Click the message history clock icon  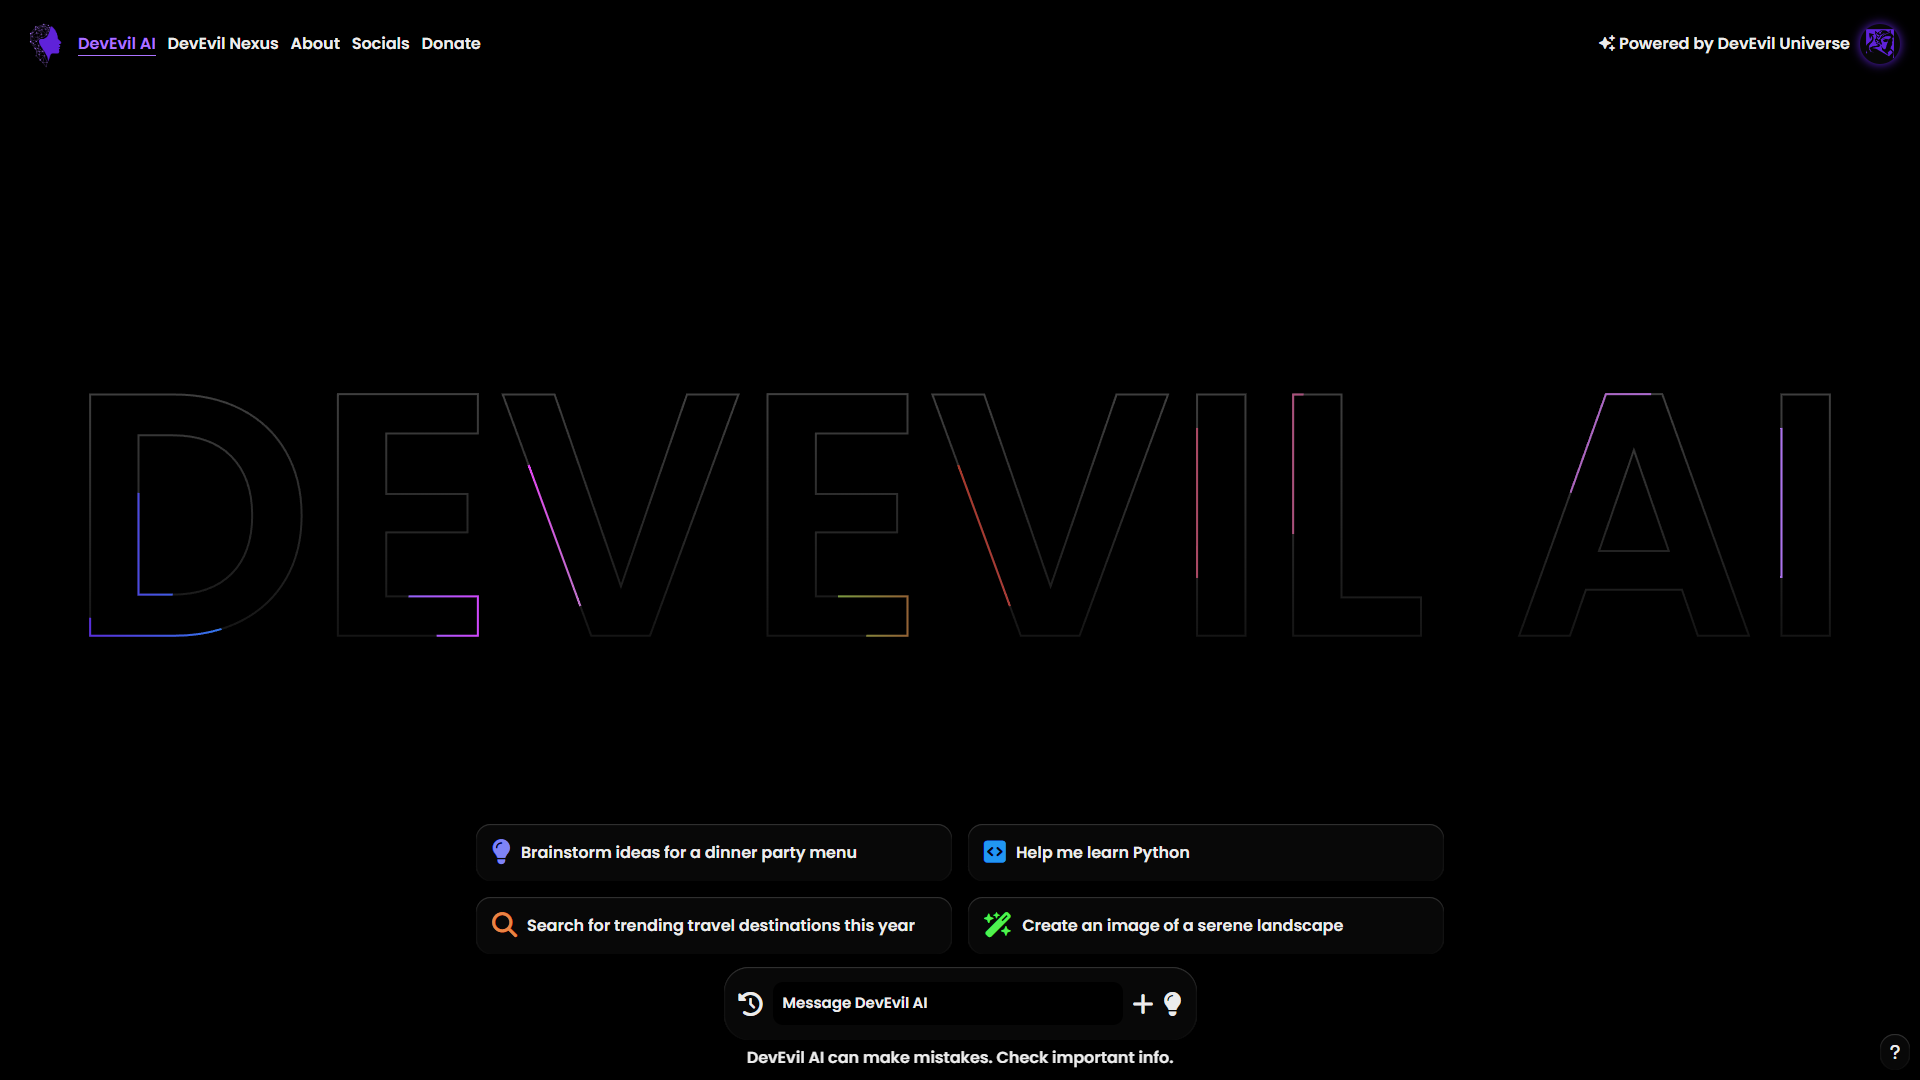750,1002
